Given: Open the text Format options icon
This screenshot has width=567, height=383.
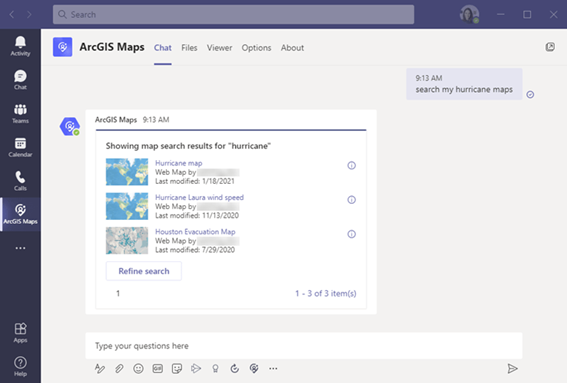Looking at the screenshot, I should coord(99,369).
